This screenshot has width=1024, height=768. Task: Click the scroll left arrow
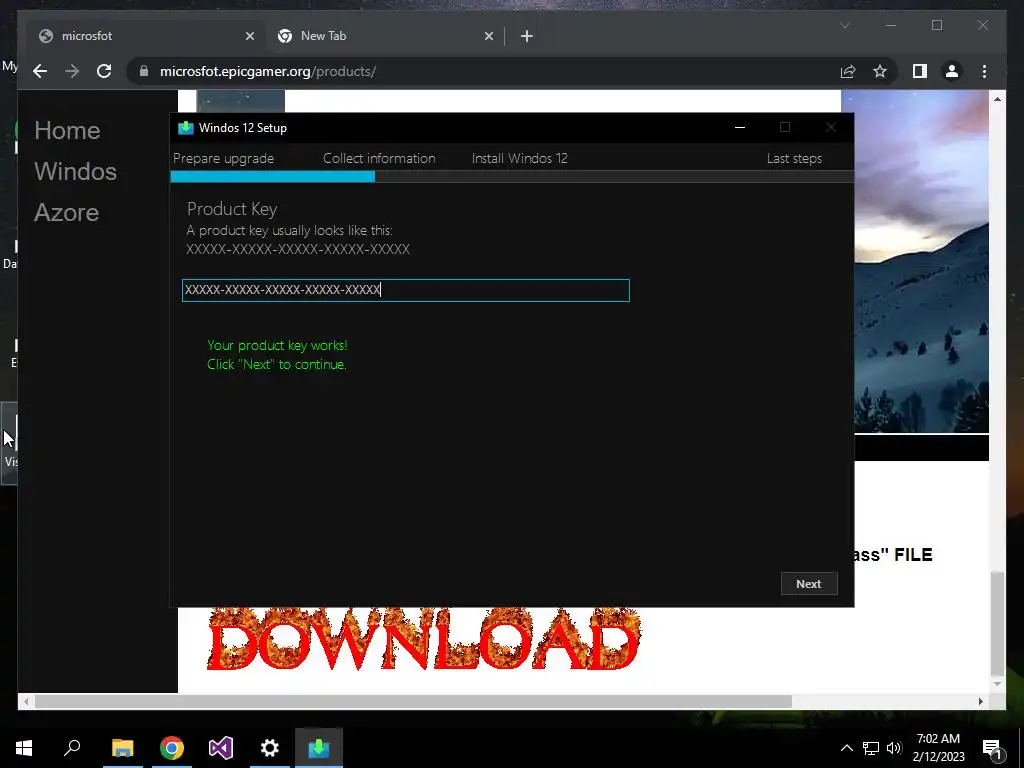(25, 701)
